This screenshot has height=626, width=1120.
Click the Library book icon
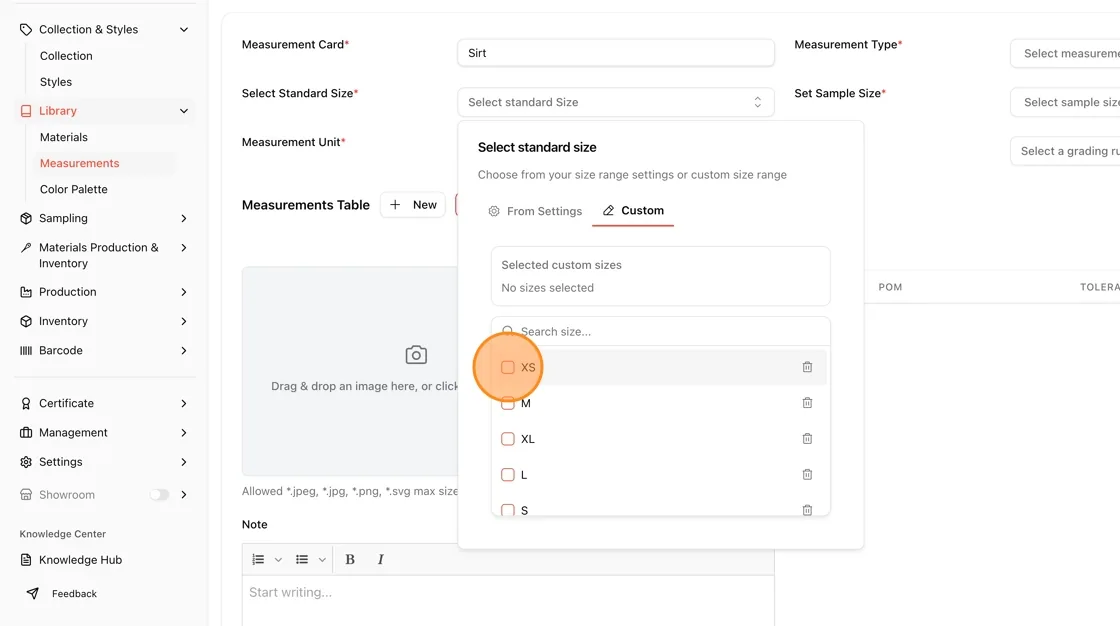tap(26, 111)
